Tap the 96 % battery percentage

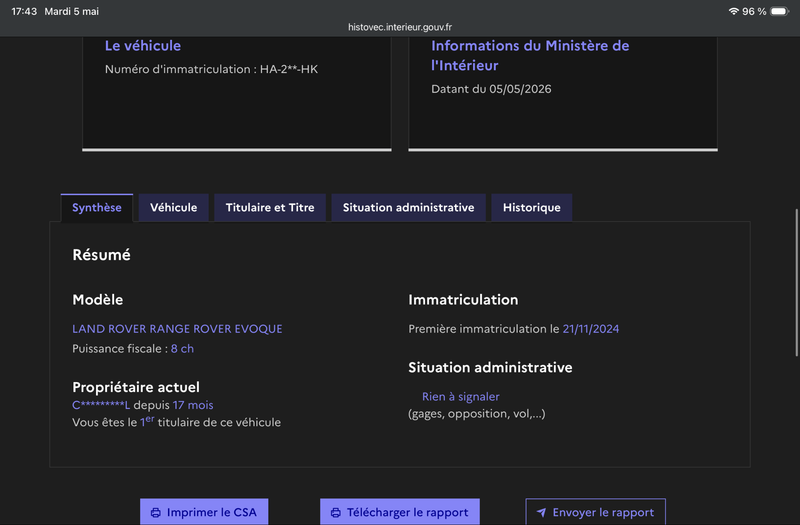(x=754, y=11)
